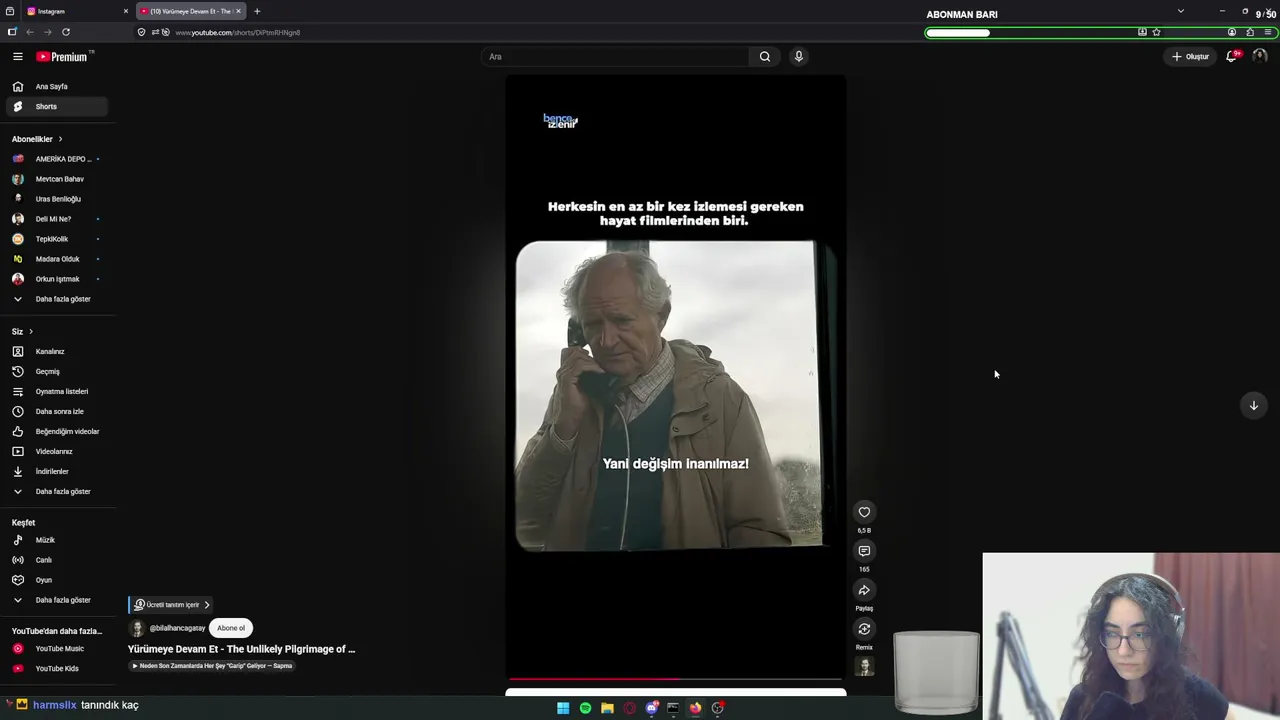Open the browser application menu

pos(1267,32)
